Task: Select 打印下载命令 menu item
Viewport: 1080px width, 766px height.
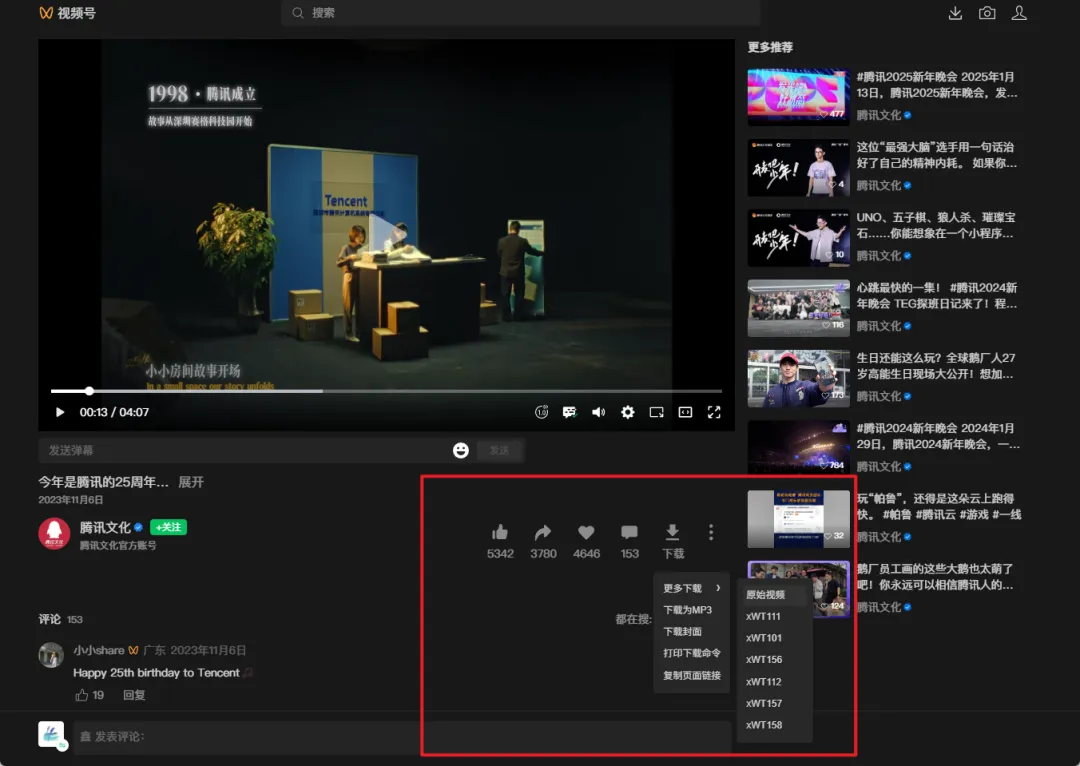Action: coord(692,653)
